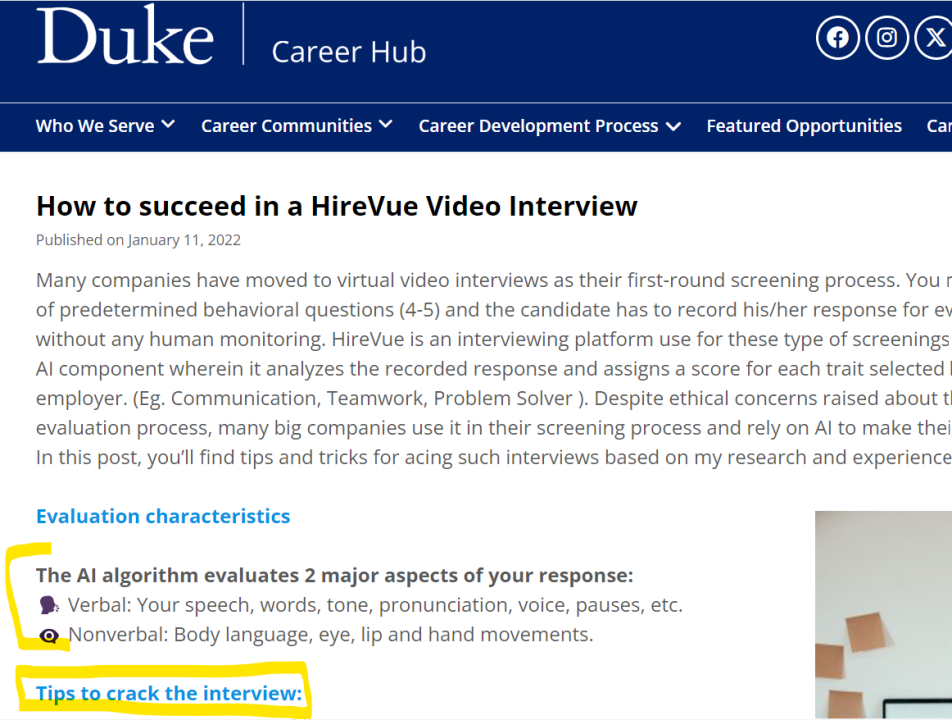Click the HireVue Video Interview article title
Image resolution: width=952 pixels, height=720 pixels.
coord(337,206)
